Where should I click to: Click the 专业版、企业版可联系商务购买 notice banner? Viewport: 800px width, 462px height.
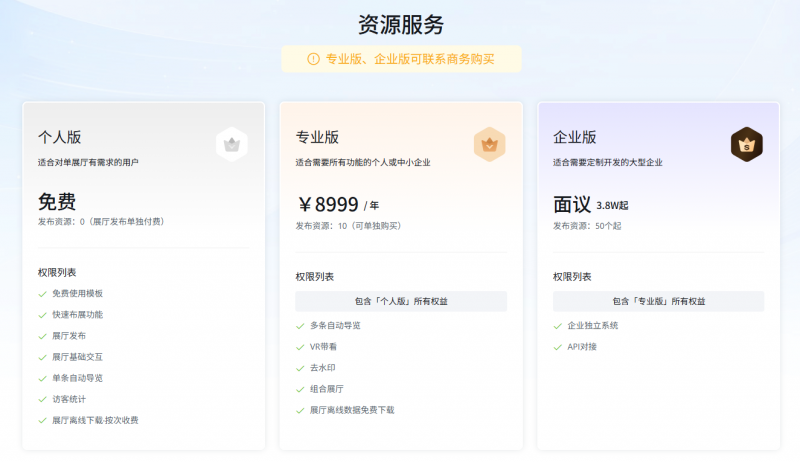point(401,59)
